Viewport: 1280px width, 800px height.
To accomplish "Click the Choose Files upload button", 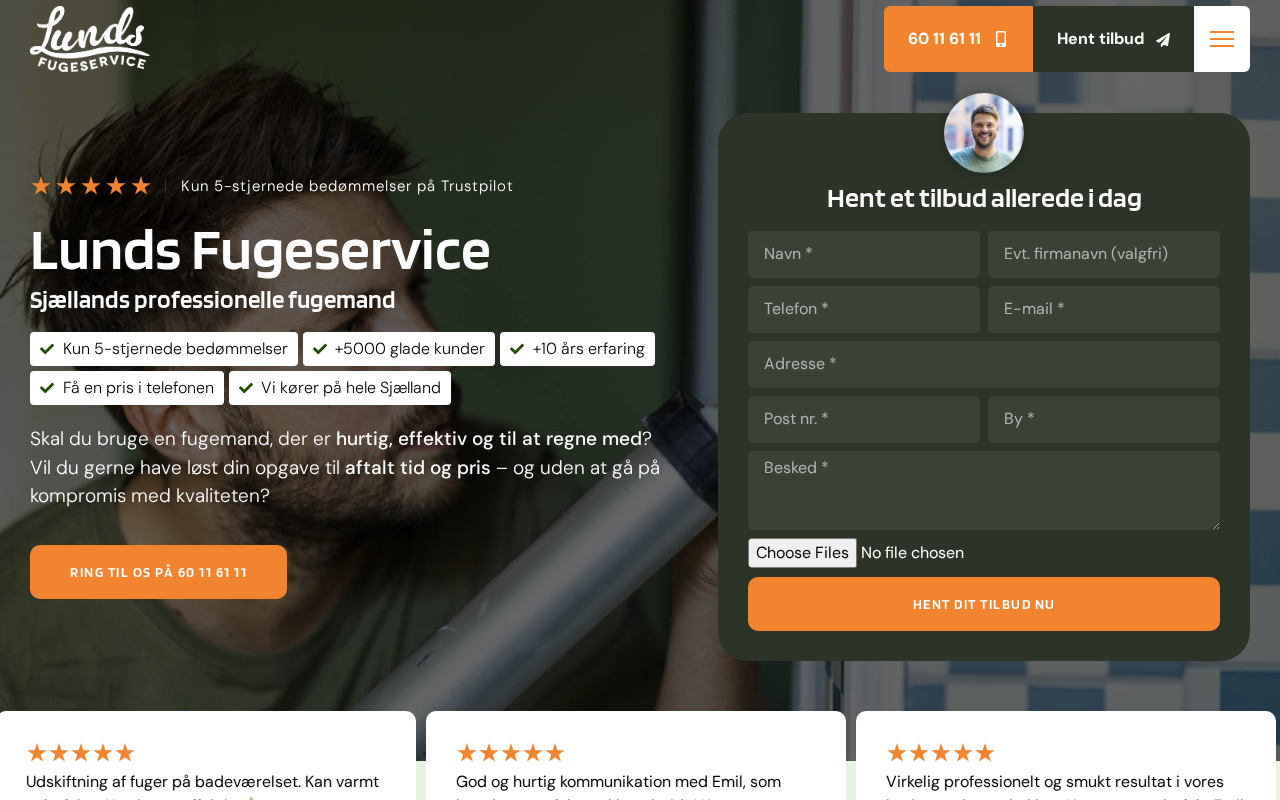I will click(802, 553).
